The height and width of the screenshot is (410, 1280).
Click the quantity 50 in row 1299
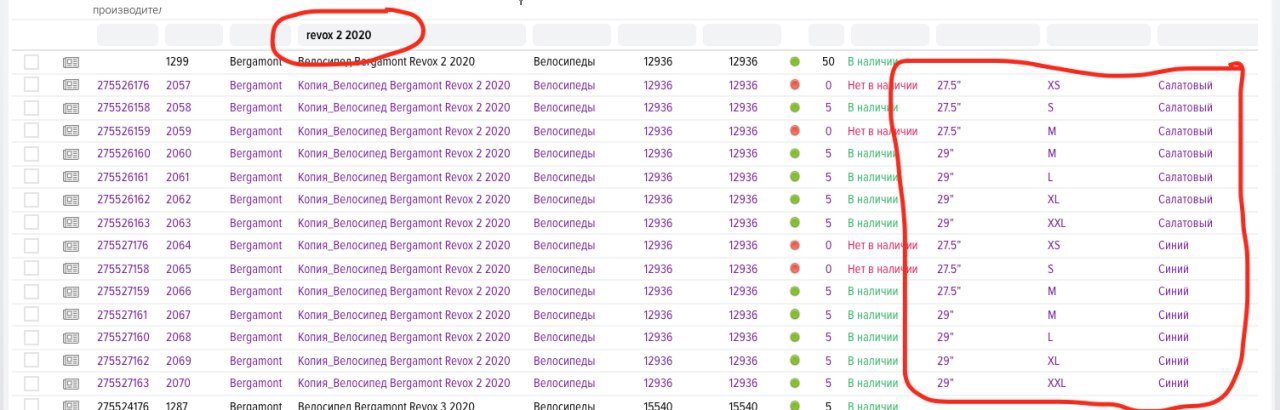828,62
